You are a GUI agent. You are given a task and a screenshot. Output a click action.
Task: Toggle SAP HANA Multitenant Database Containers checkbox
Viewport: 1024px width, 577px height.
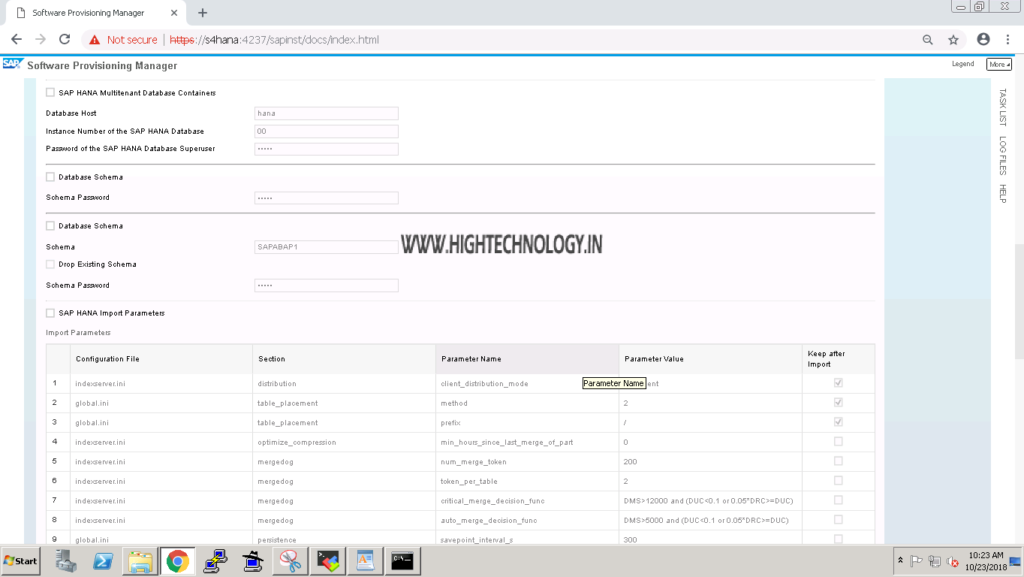pos(50,93)
